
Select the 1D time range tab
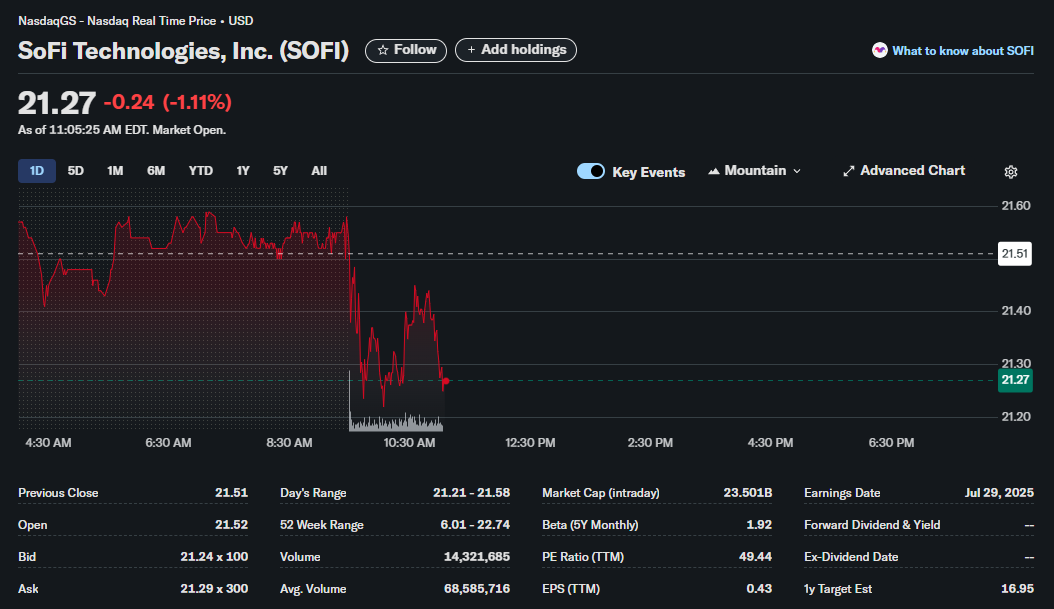point(37,171)
